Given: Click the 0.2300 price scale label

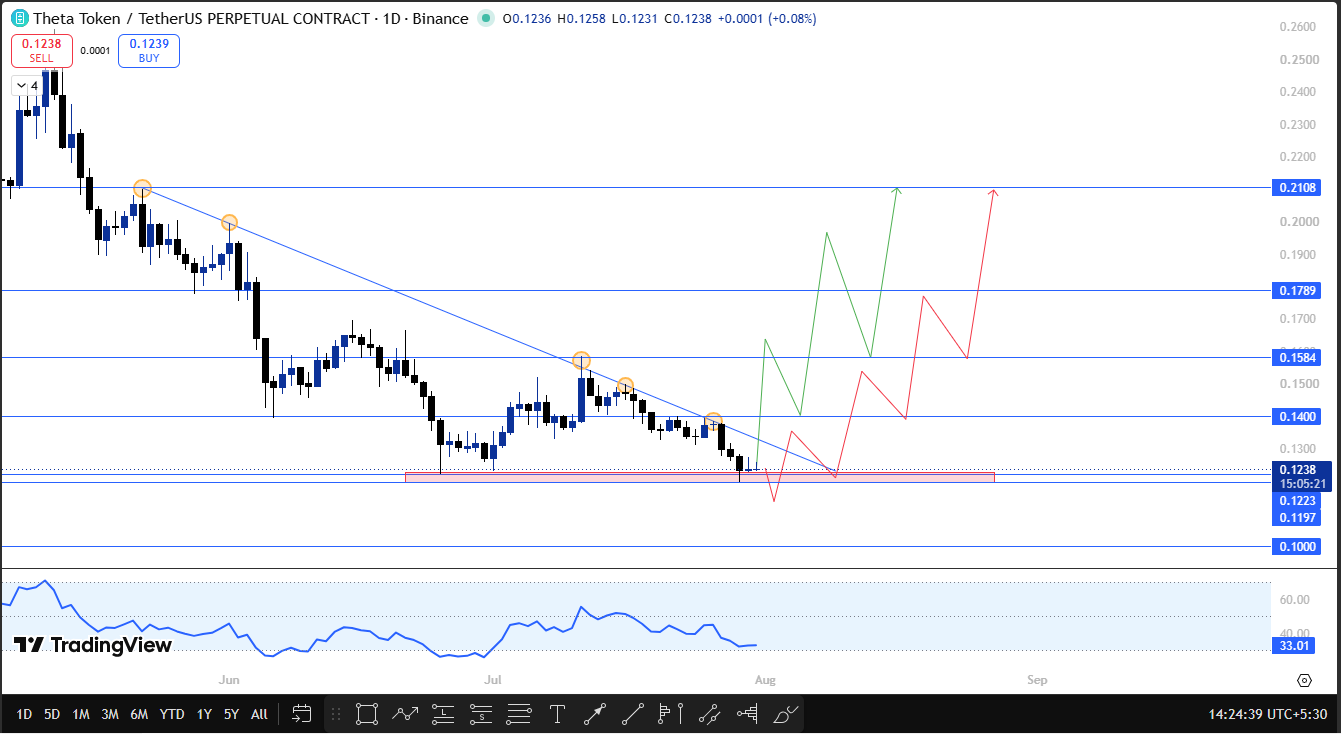Looking at the screenshot, I should point(1298,125).
